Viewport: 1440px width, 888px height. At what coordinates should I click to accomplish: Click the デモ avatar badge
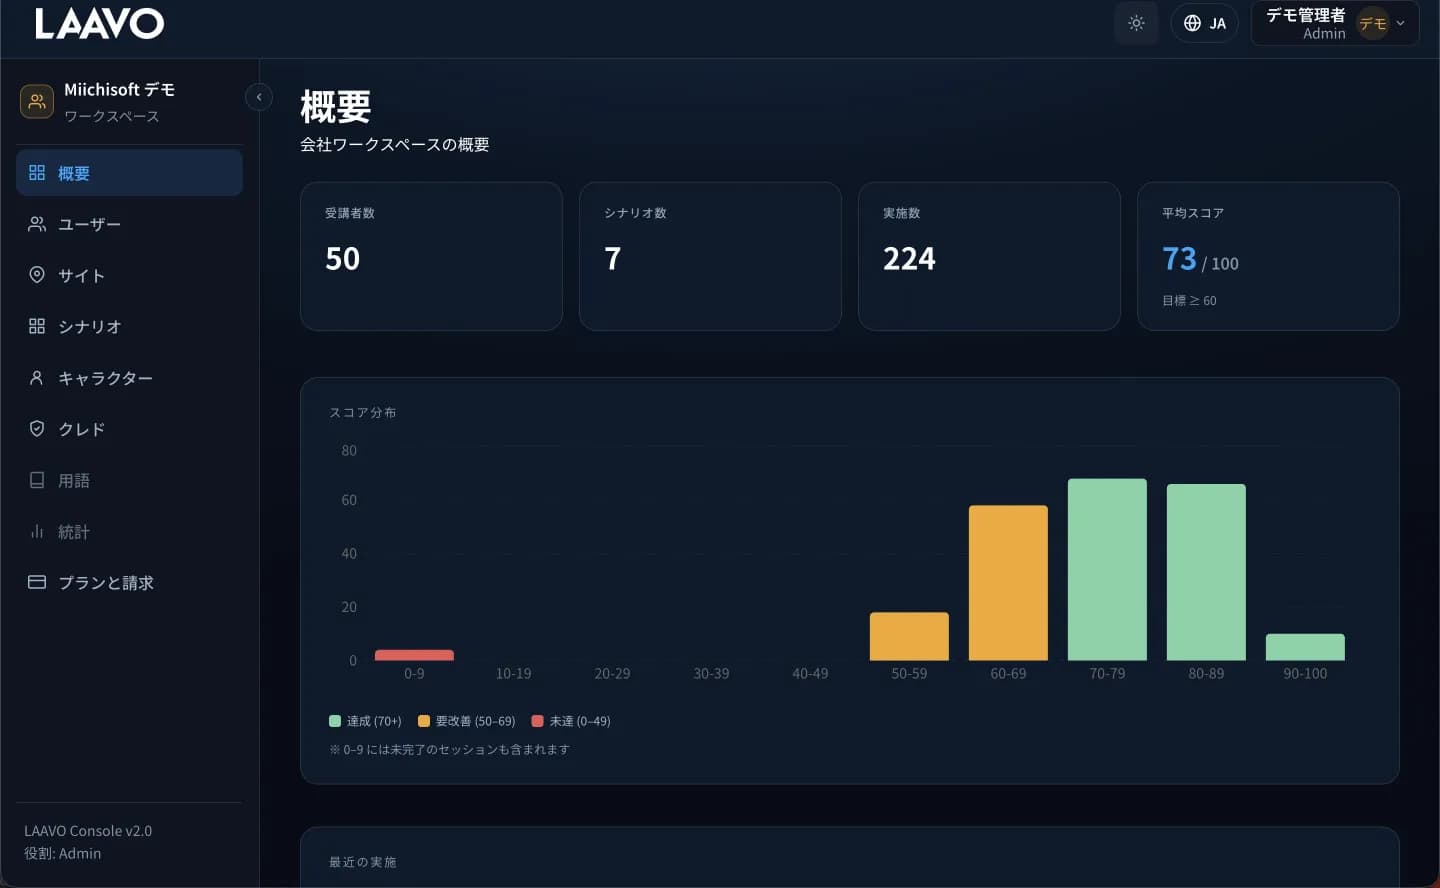(x=1373, y=23)
